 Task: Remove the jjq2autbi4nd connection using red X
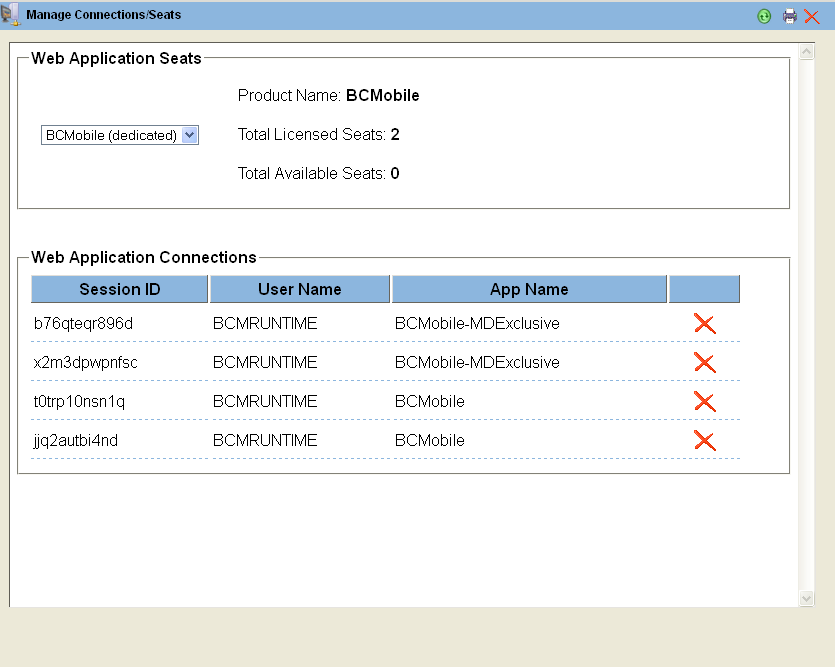pyautogui.click(x=705, y=440)
